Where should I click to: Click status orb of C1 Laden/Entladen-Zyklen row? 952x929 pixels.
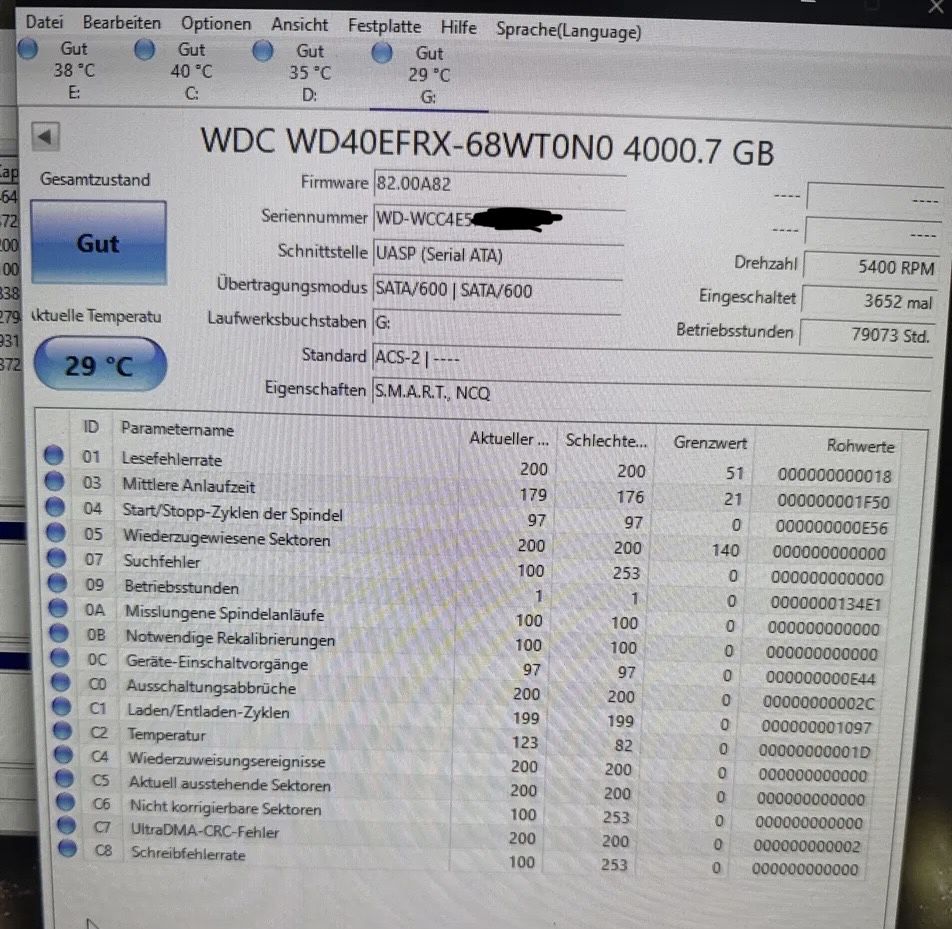pos(61,706)
